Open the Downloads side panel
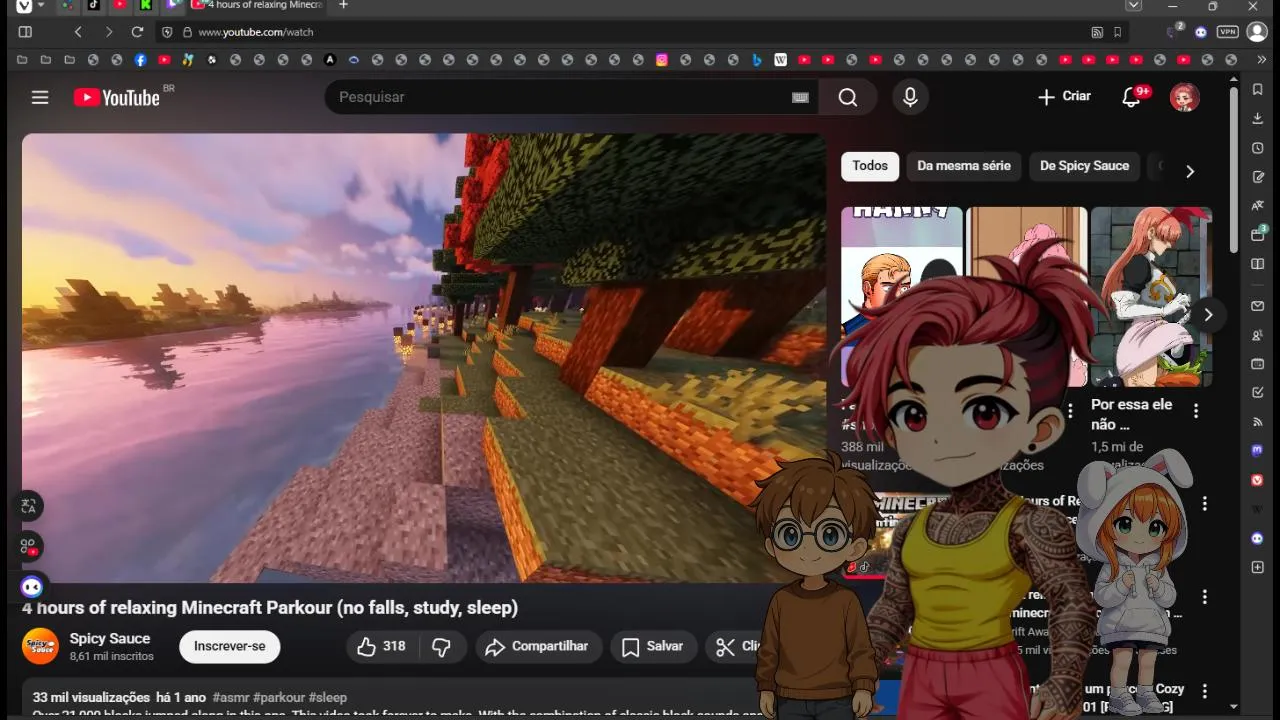The image size is (1280, 720). [x=1258, y=118]
